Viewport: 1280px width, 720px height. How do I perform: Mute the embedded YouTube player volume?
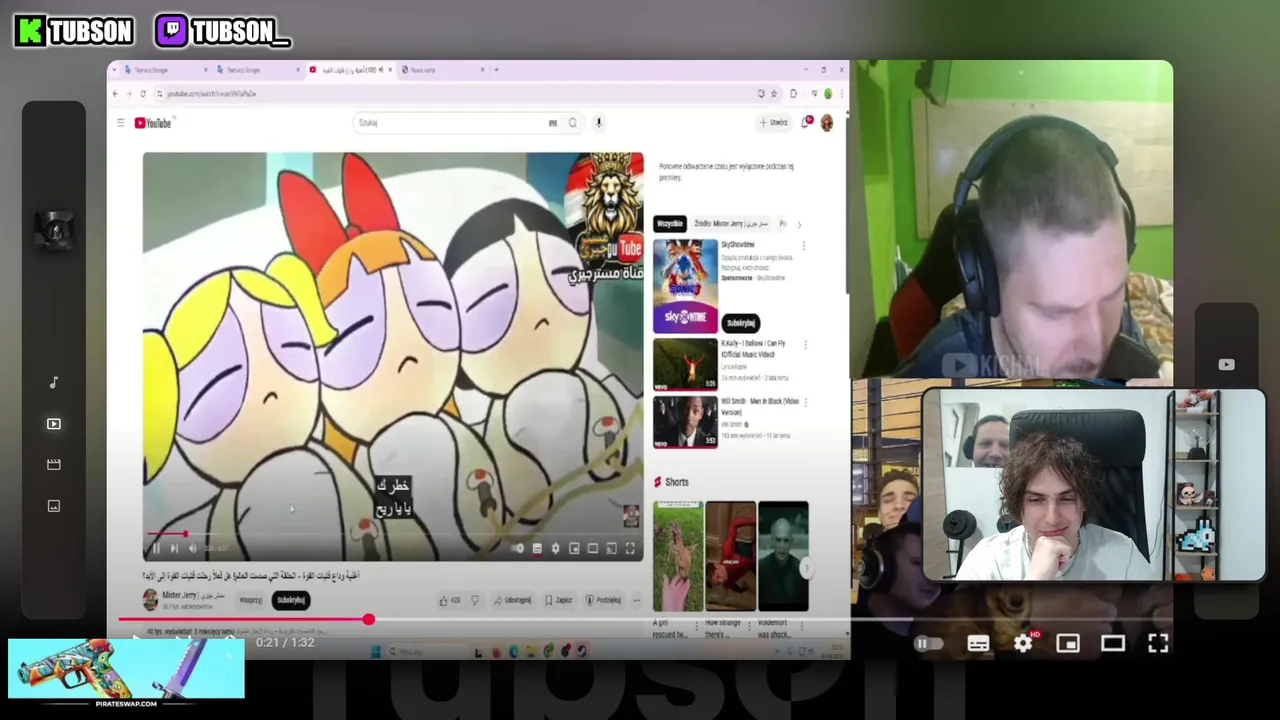pos(192,548)
